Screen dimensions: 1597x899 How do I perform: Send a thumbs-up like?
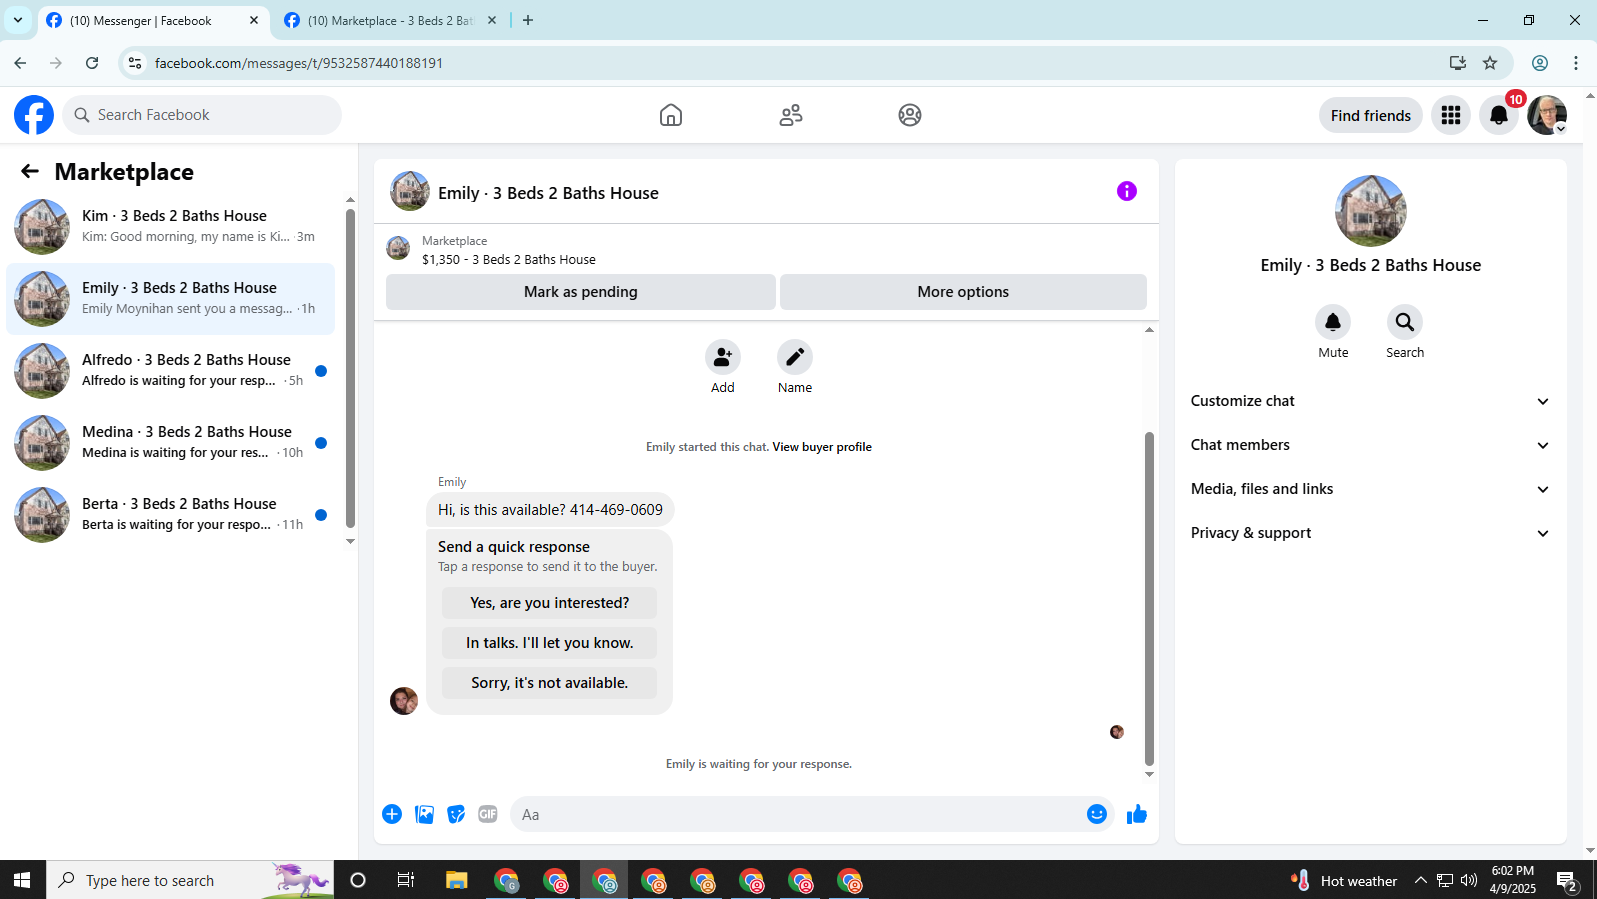tap(1137, 814)
